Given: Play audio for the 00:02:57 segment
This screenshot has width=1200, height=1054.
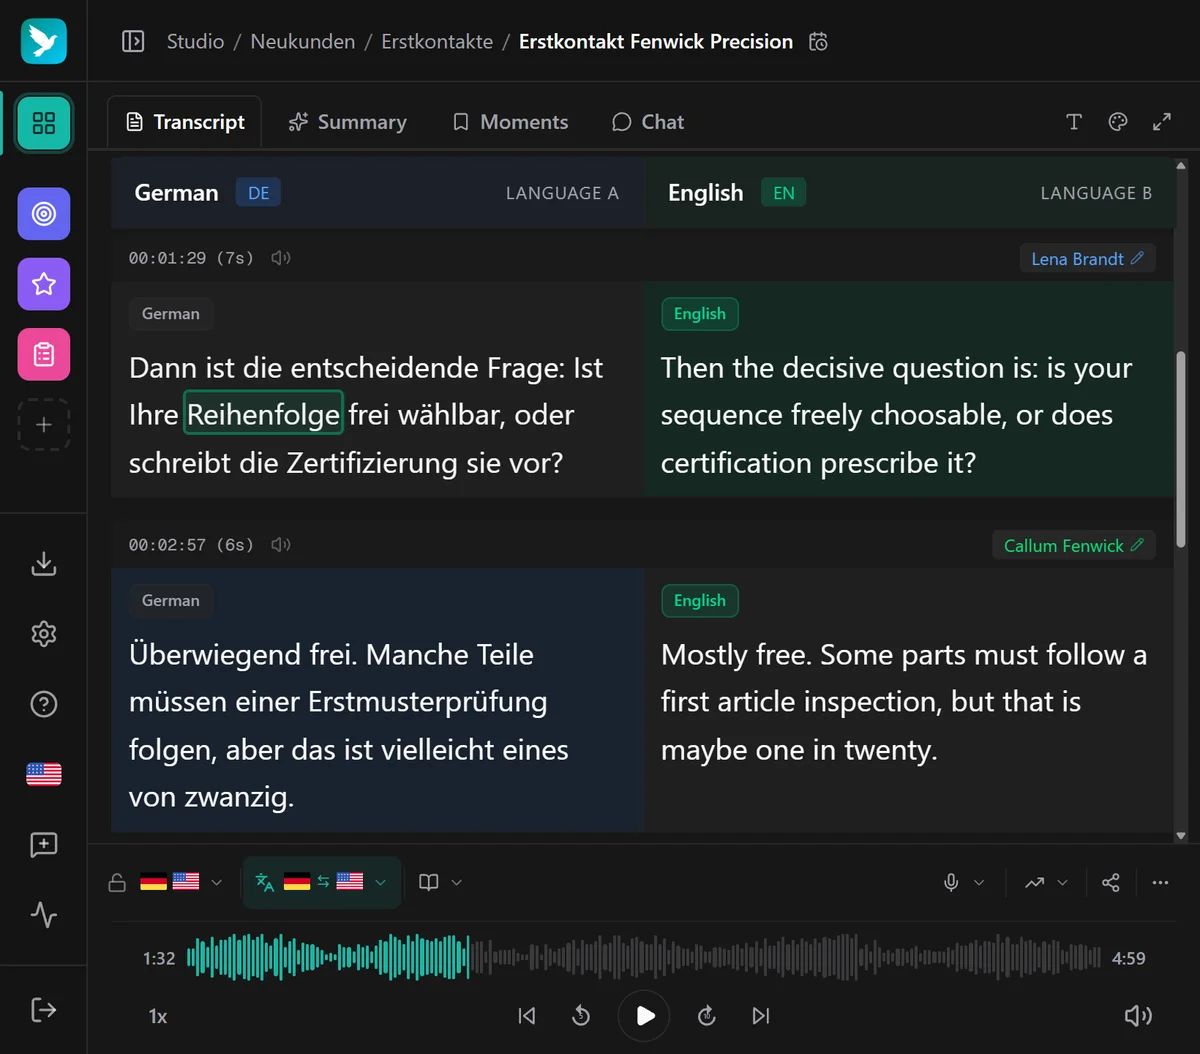Looking at the screenshot, I should pyautogui.click(x=281, y=545).
